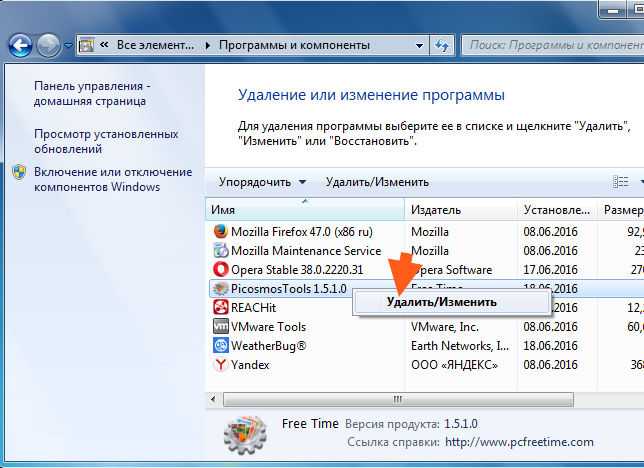The height and width of the screenshot is (468, 644).
Task: Click the search box for Programs and Components
Action: [x=553, y=45]
